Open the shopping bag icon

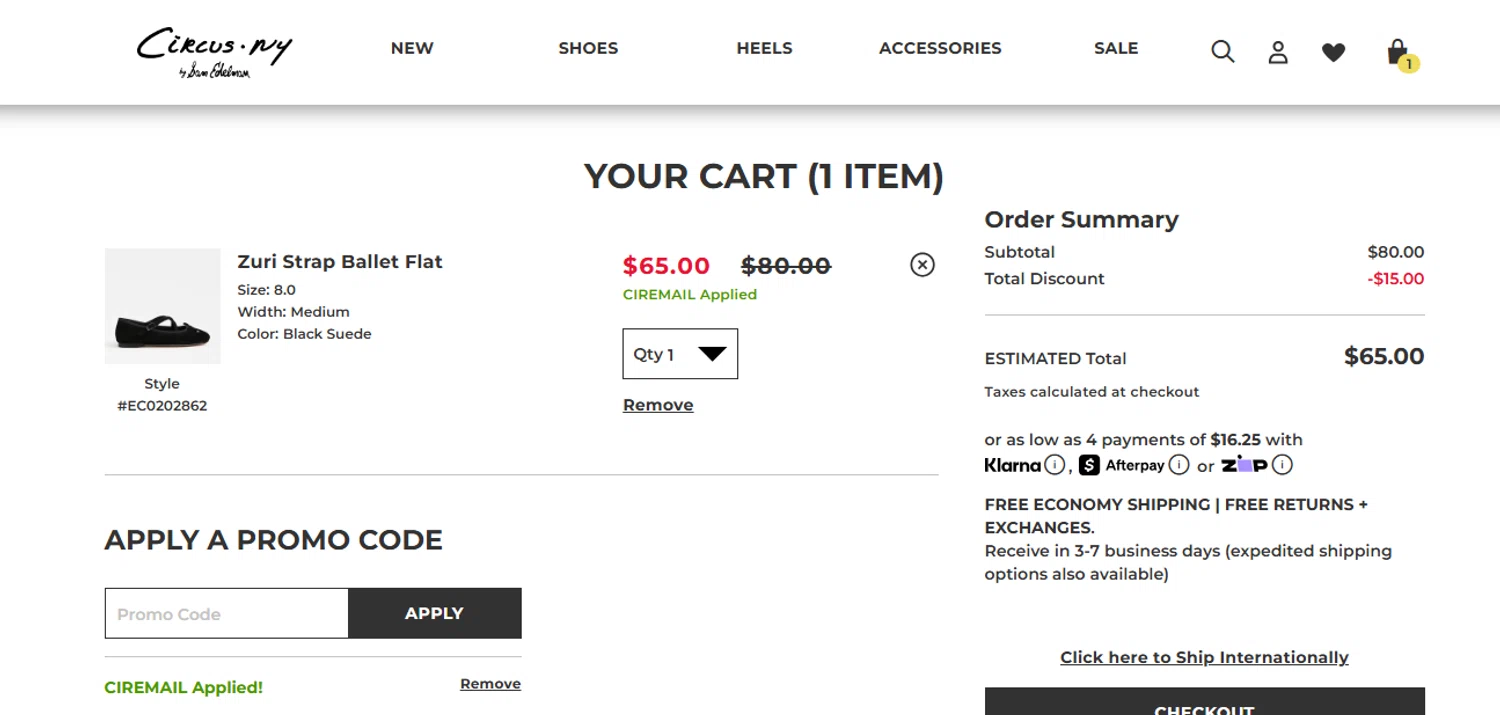tap(1398, 52)
